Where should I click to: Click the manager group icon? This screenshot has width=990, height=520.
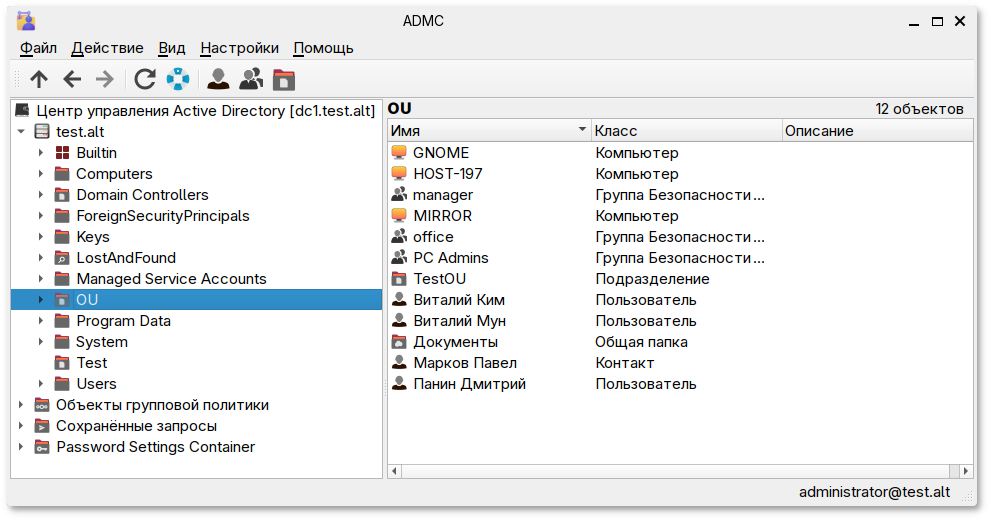click(399, 194)
